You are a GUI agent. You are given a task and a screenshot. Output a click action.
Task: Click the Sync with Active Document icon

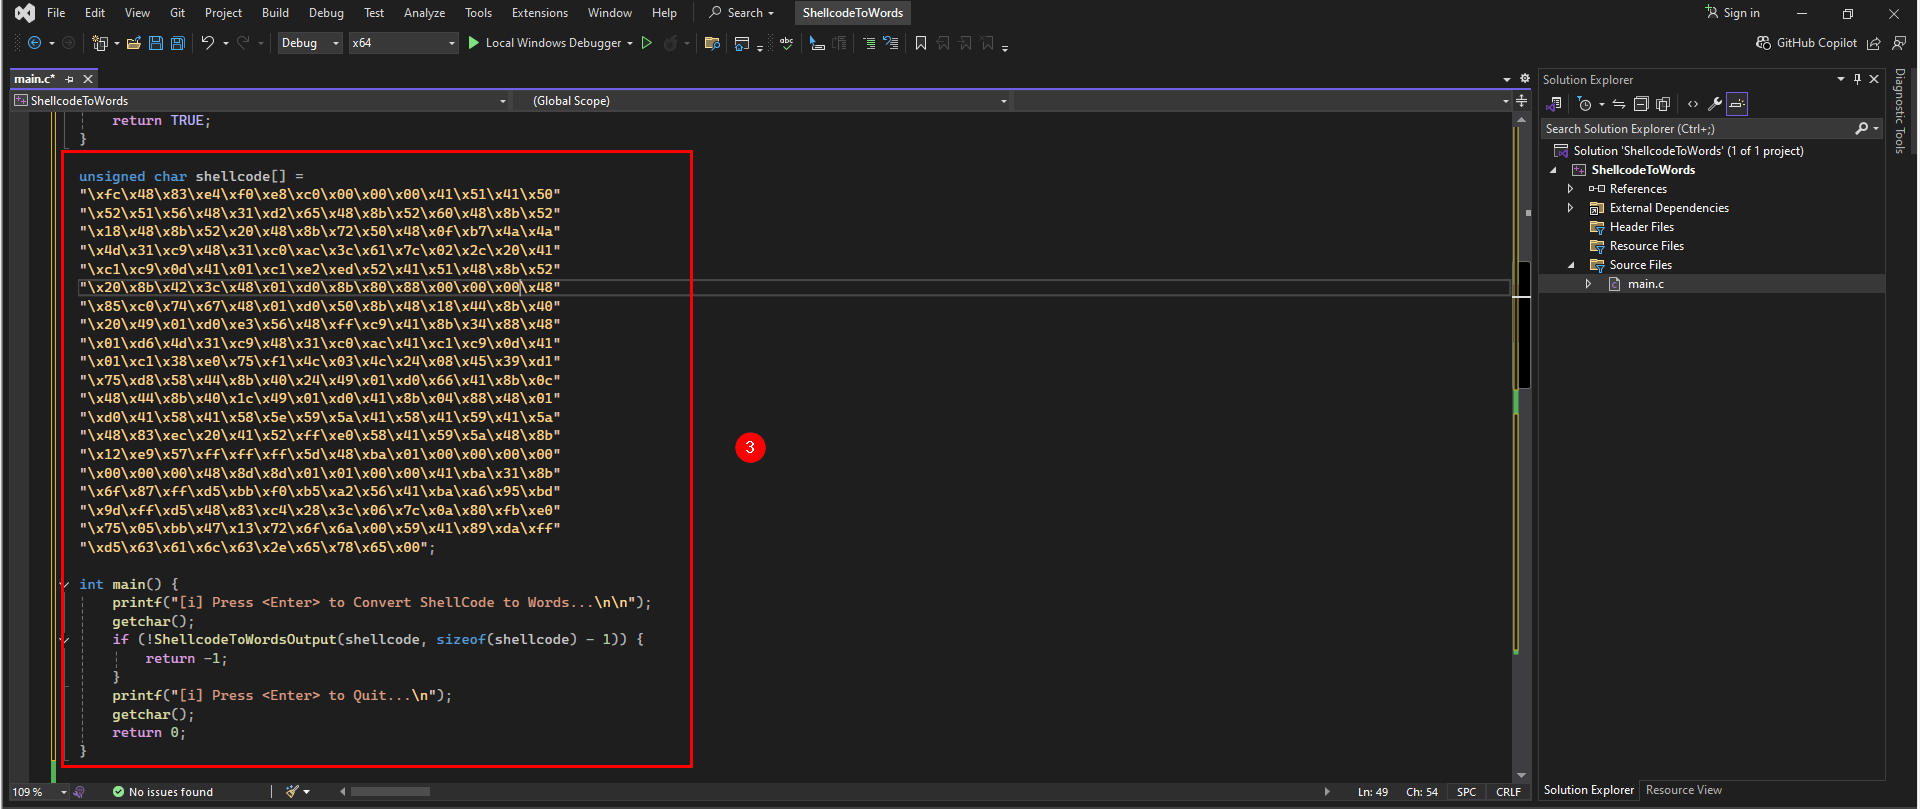pos(1619,104)
